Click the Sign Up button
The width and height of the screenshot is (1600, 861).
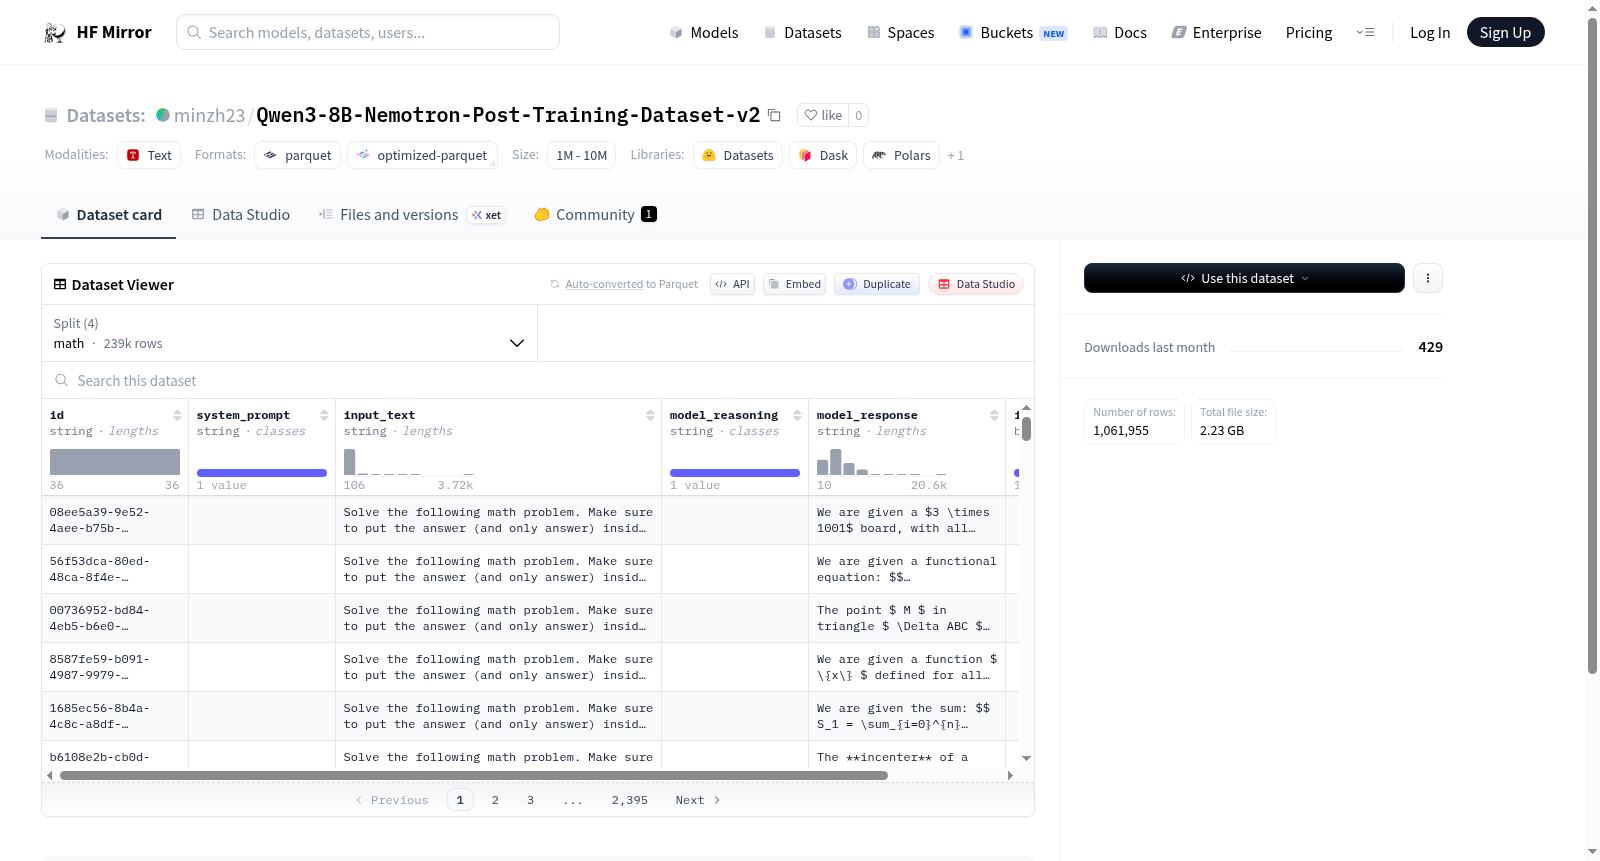pos(1505,32)
